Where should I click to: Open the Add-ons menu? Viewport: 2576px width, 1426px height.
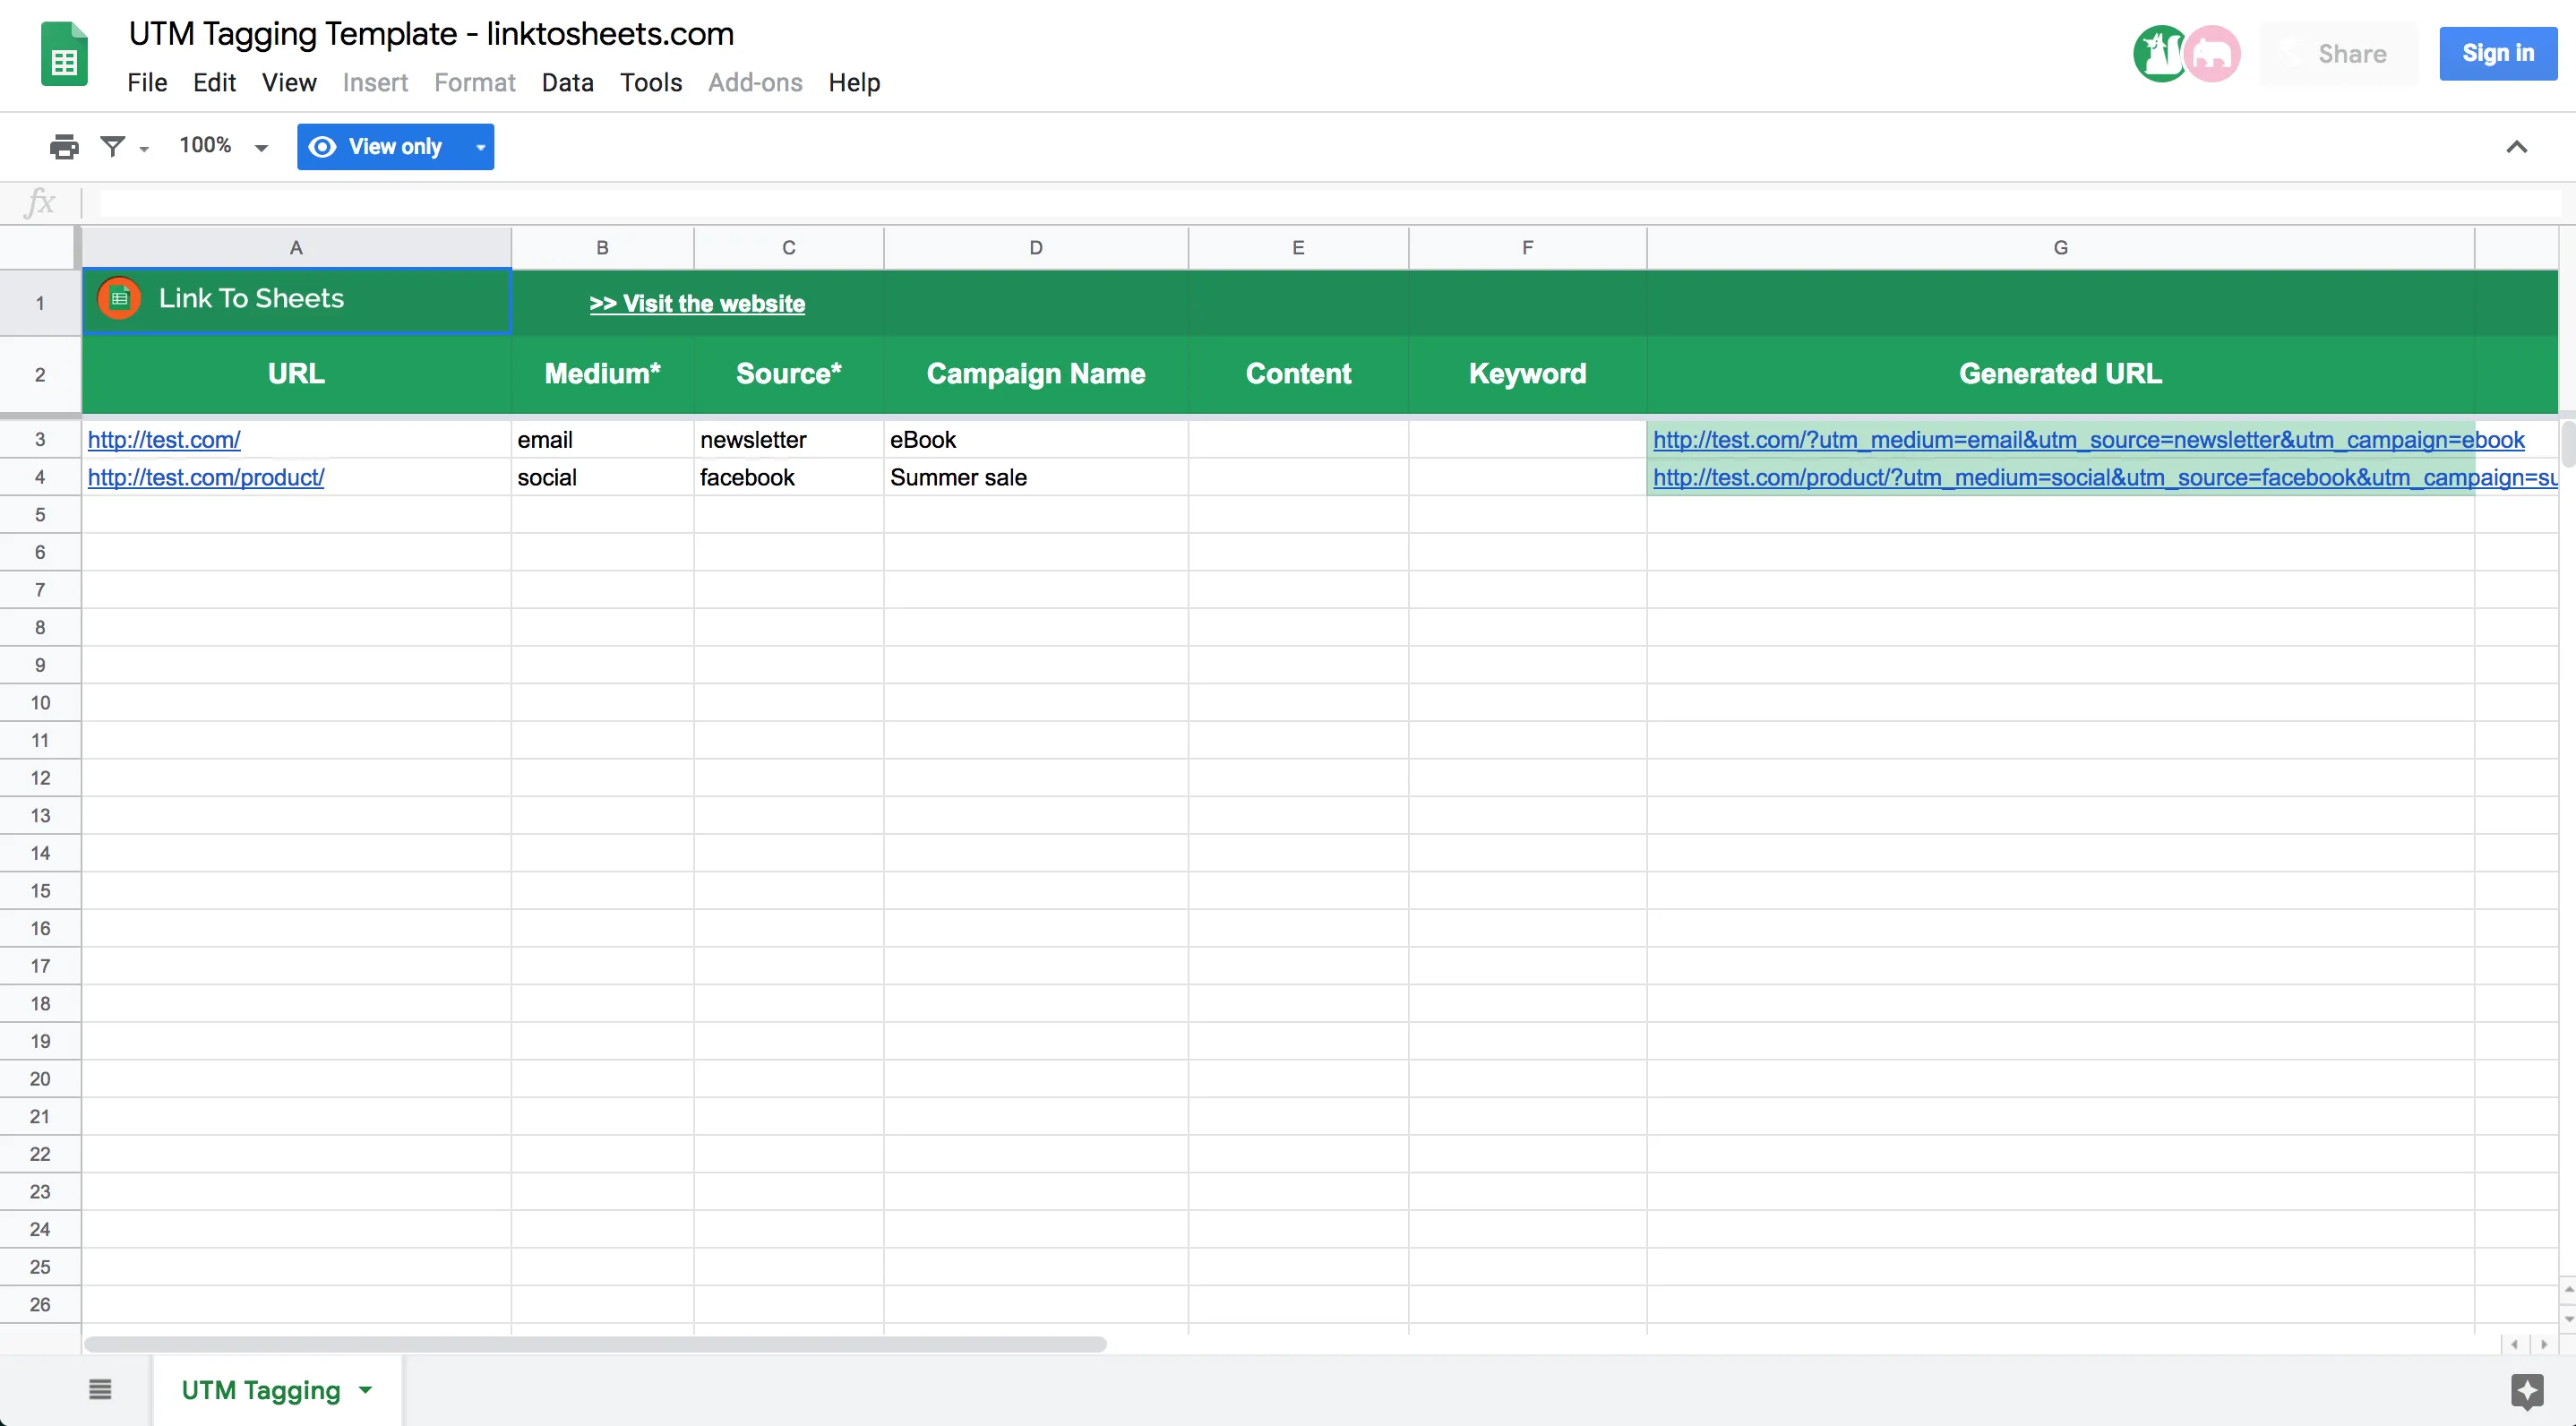click(x=755, y=82)
